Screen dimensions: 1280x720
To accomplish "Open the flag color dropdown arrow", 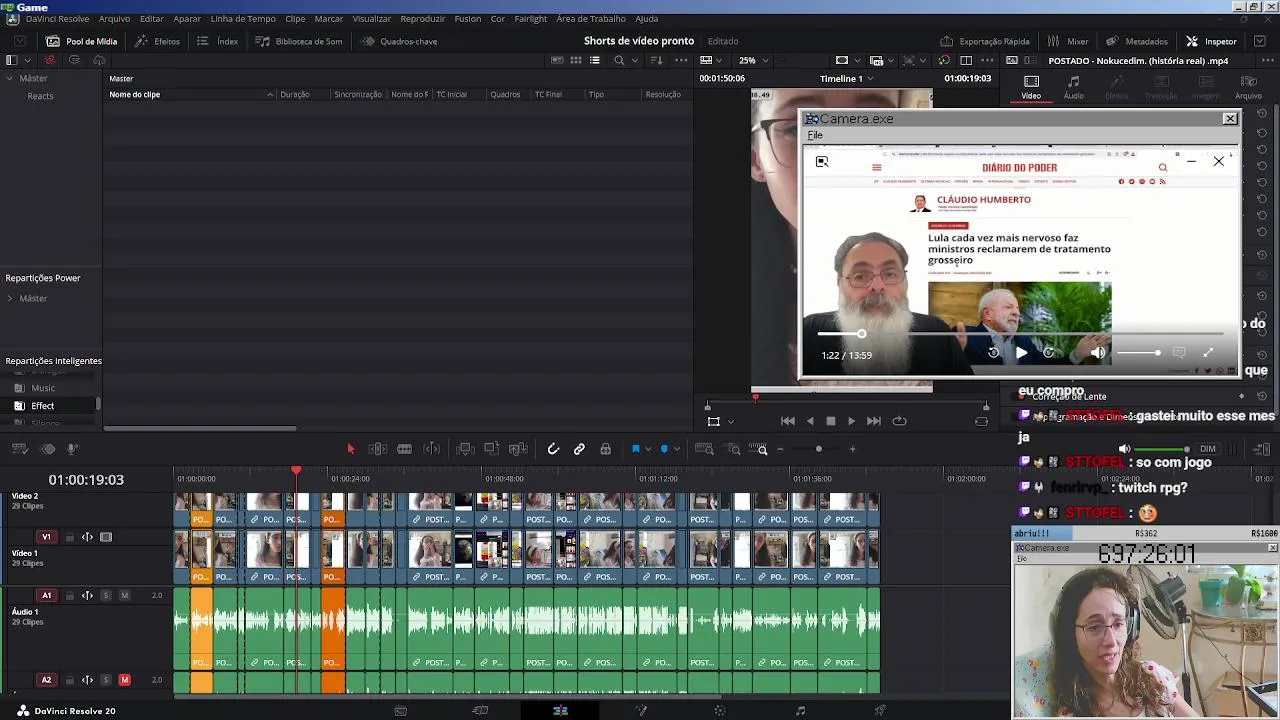I will pos(648,450).
